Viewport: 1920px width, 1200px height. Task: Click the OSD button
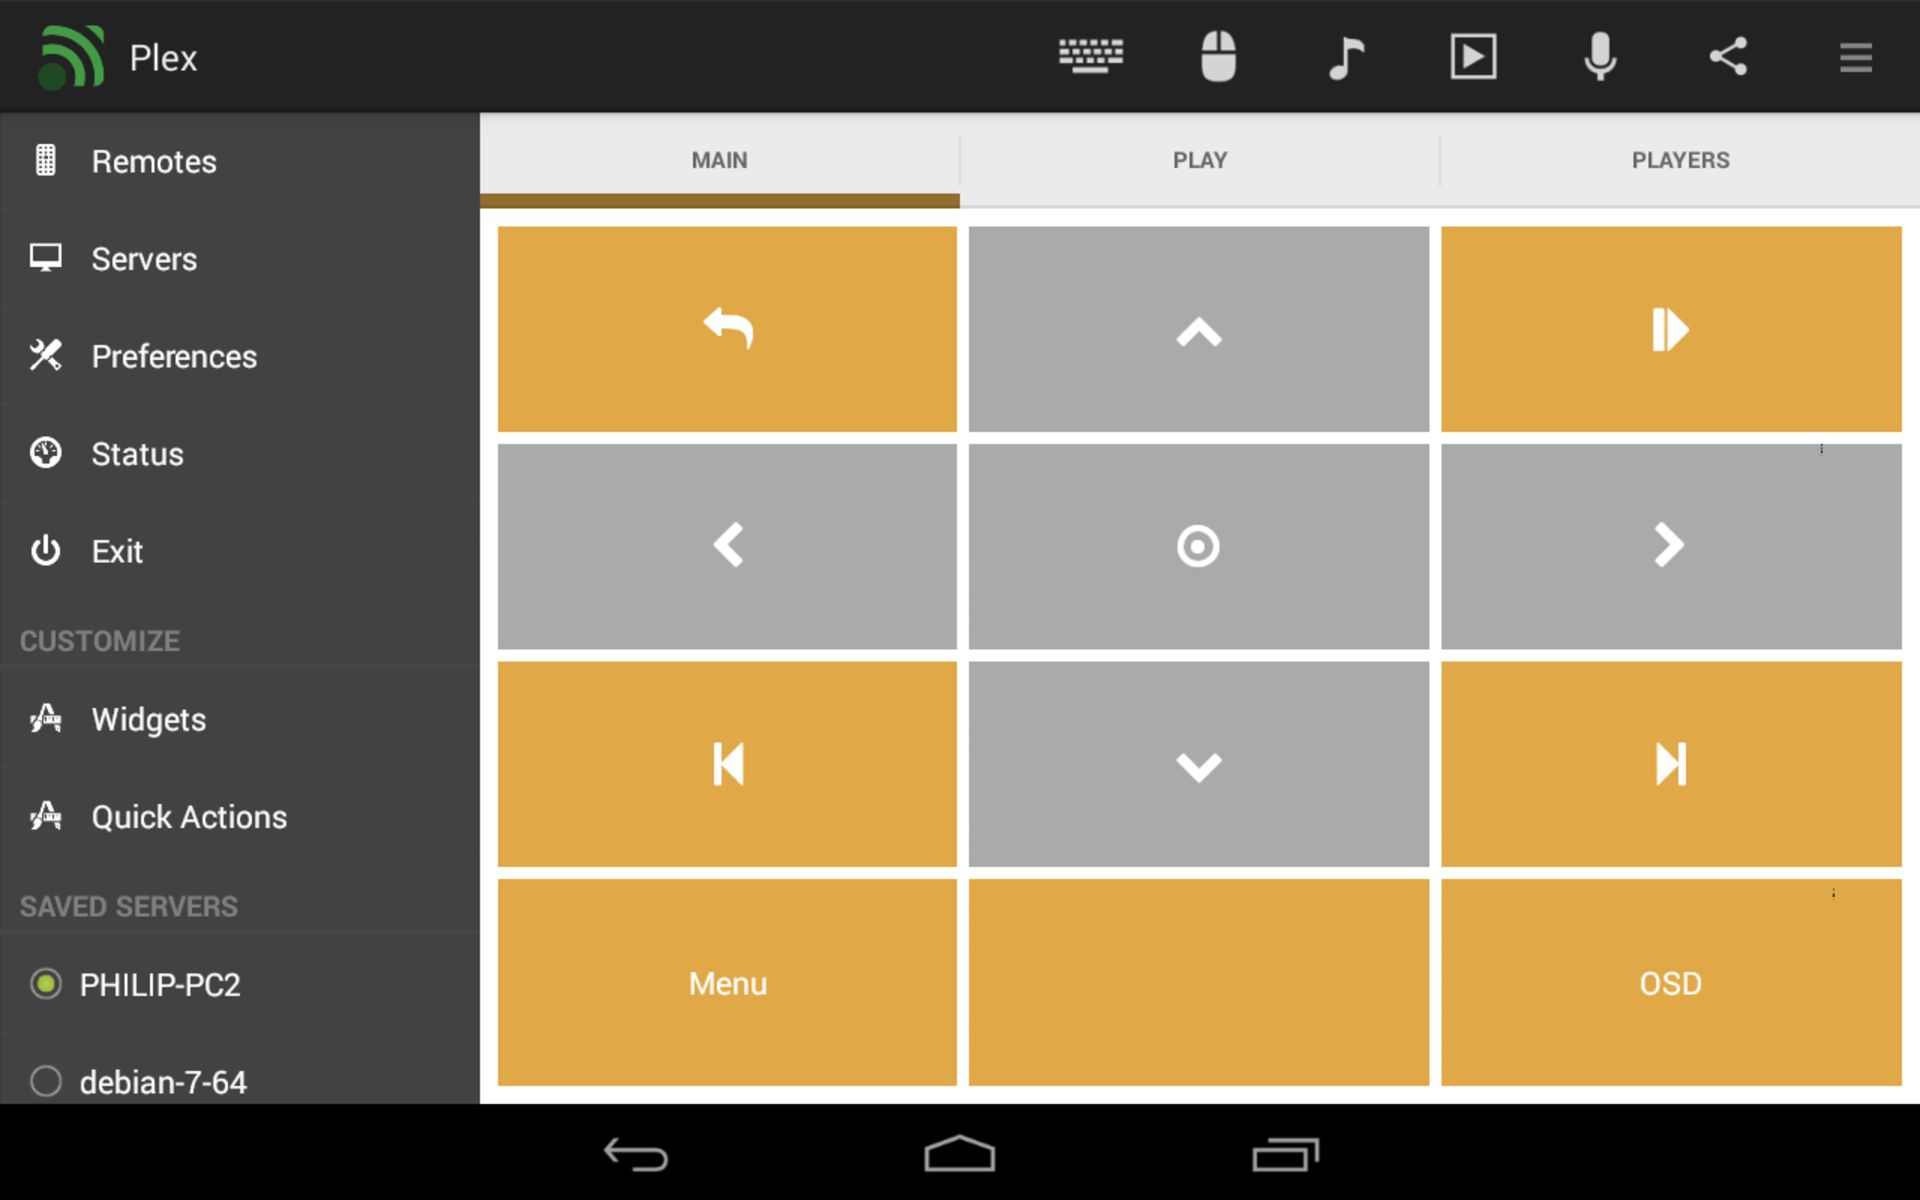1670,983
